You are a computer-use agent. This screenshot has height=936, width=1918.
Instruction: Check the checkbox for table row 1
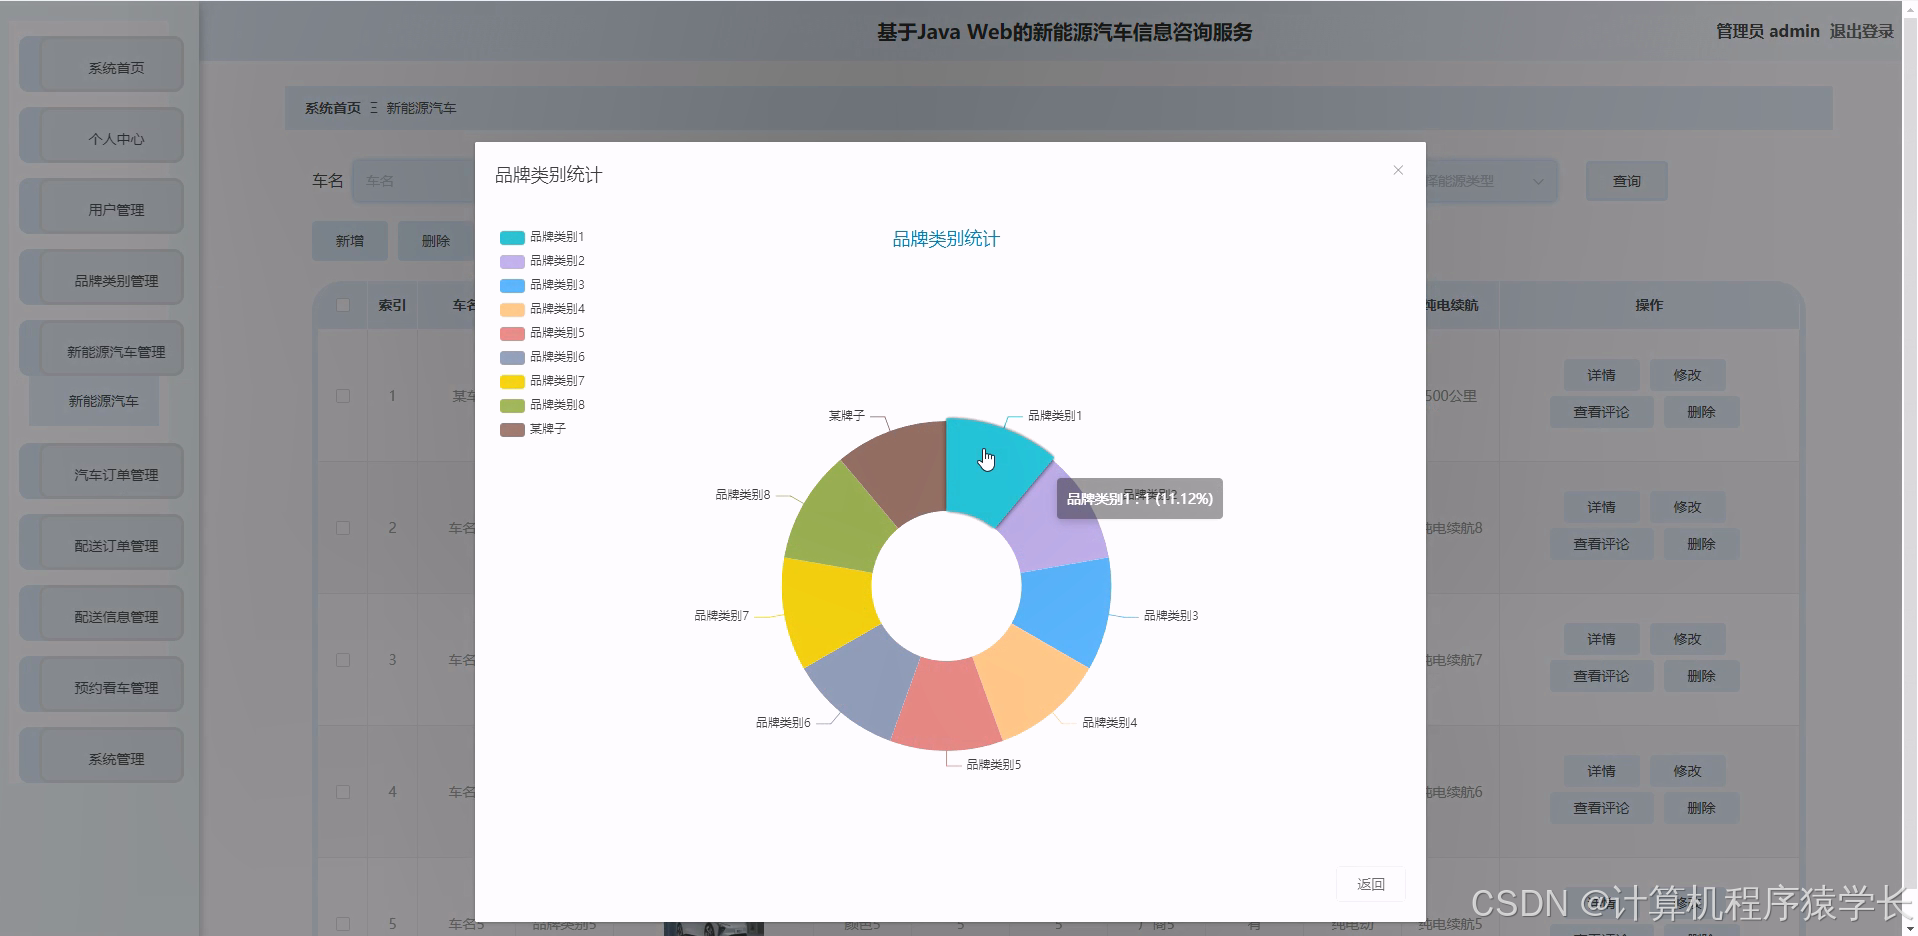point(343,395)
